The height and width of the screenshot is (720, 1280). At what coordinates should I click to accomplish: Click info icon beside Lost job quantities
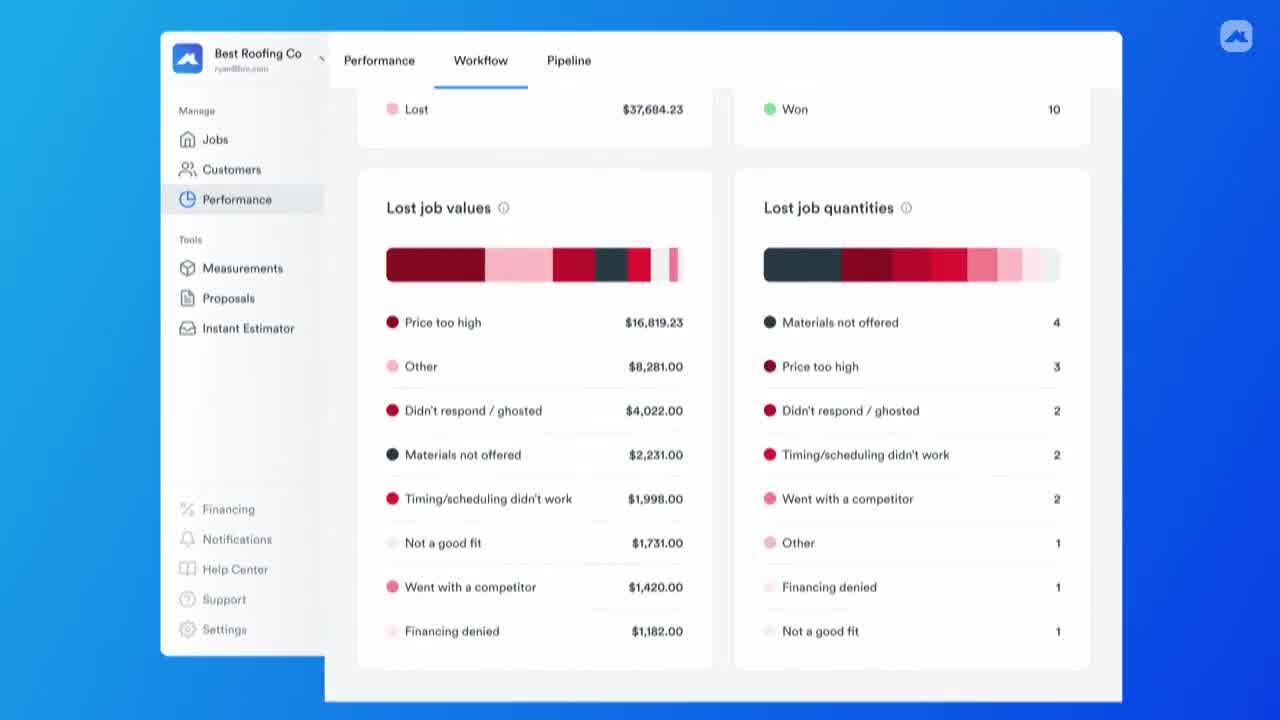[906, 208]
